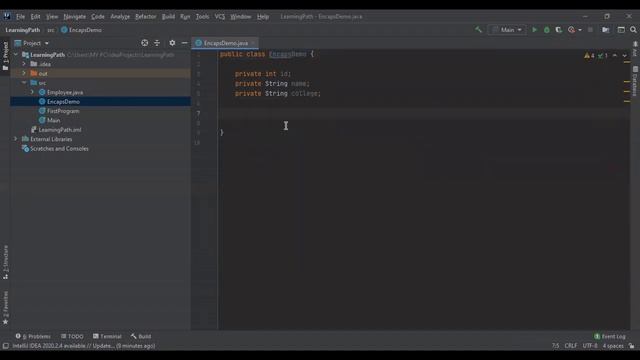
Task: Select the EncapsDemo.java editor tab
Action: point(226,43)
